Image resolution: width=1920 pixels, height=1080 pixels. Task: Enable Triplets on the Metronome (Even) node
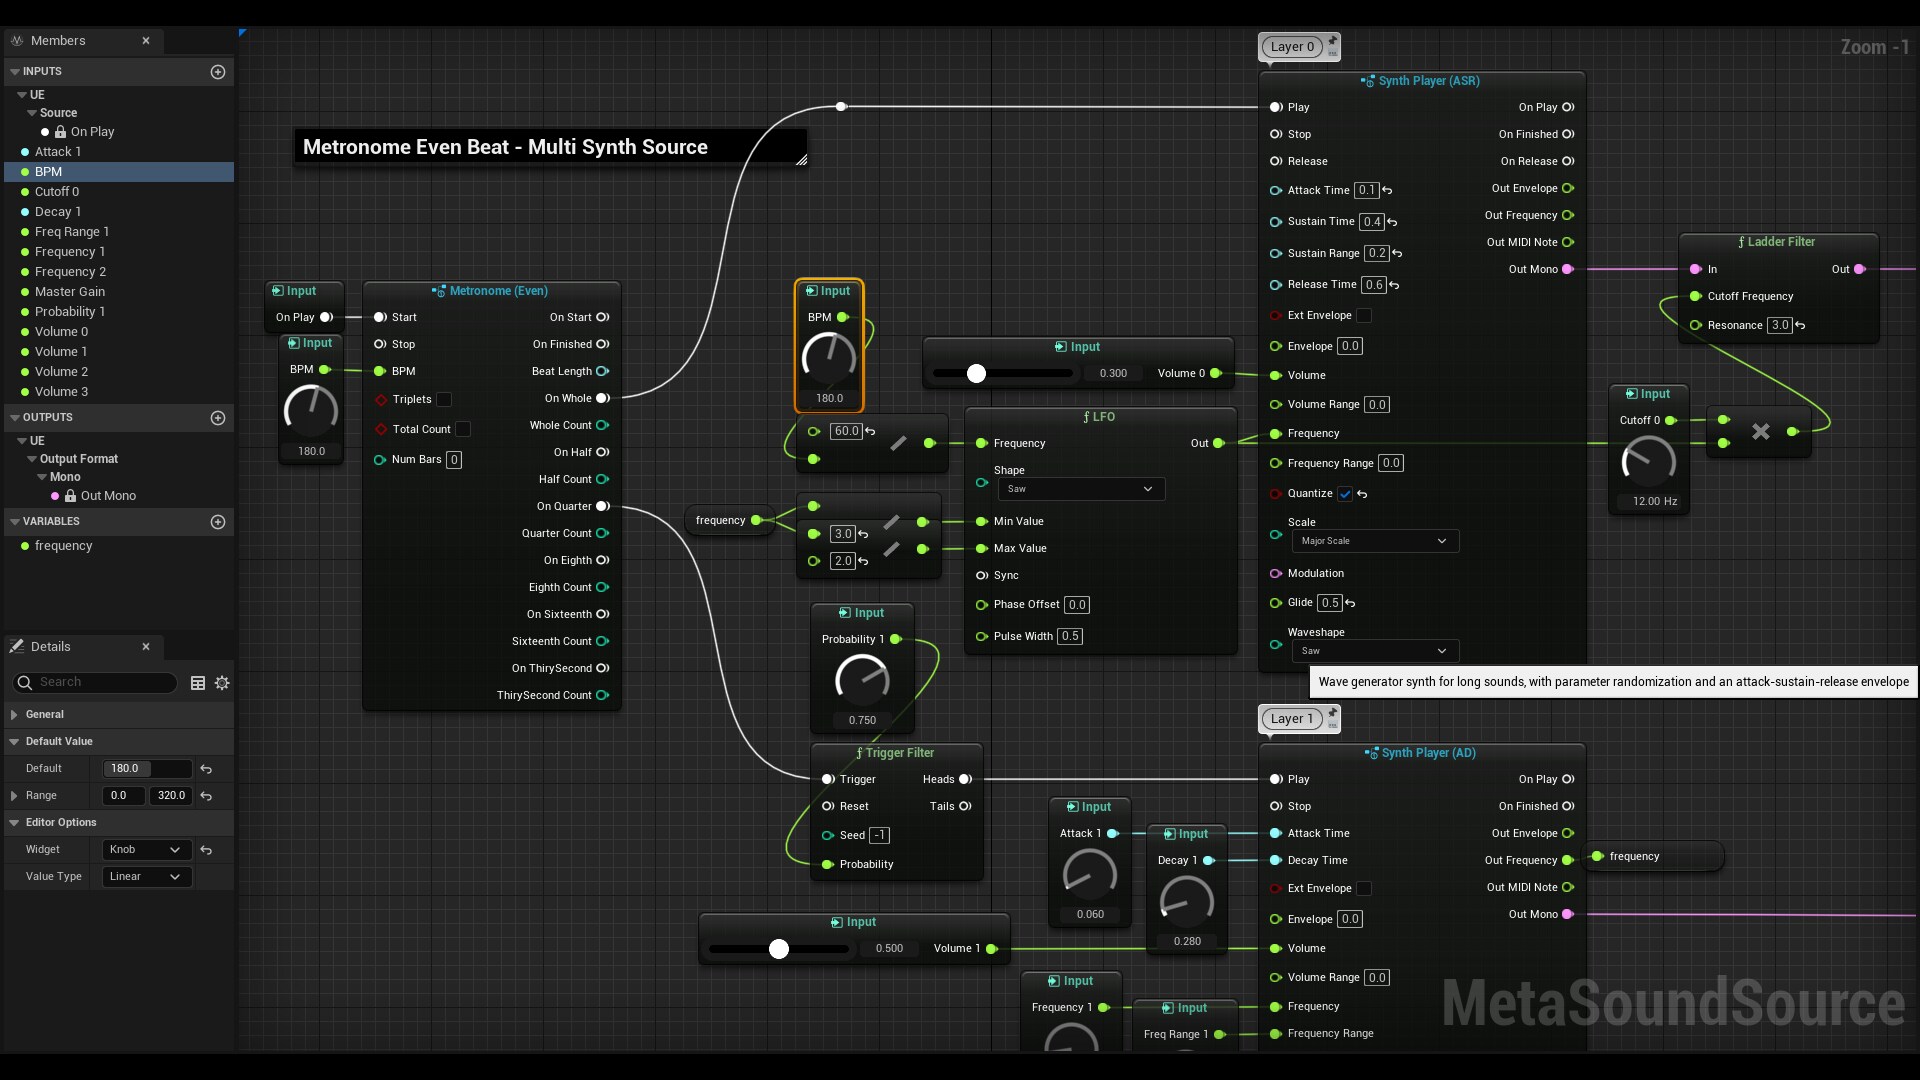tap(445, 399)
